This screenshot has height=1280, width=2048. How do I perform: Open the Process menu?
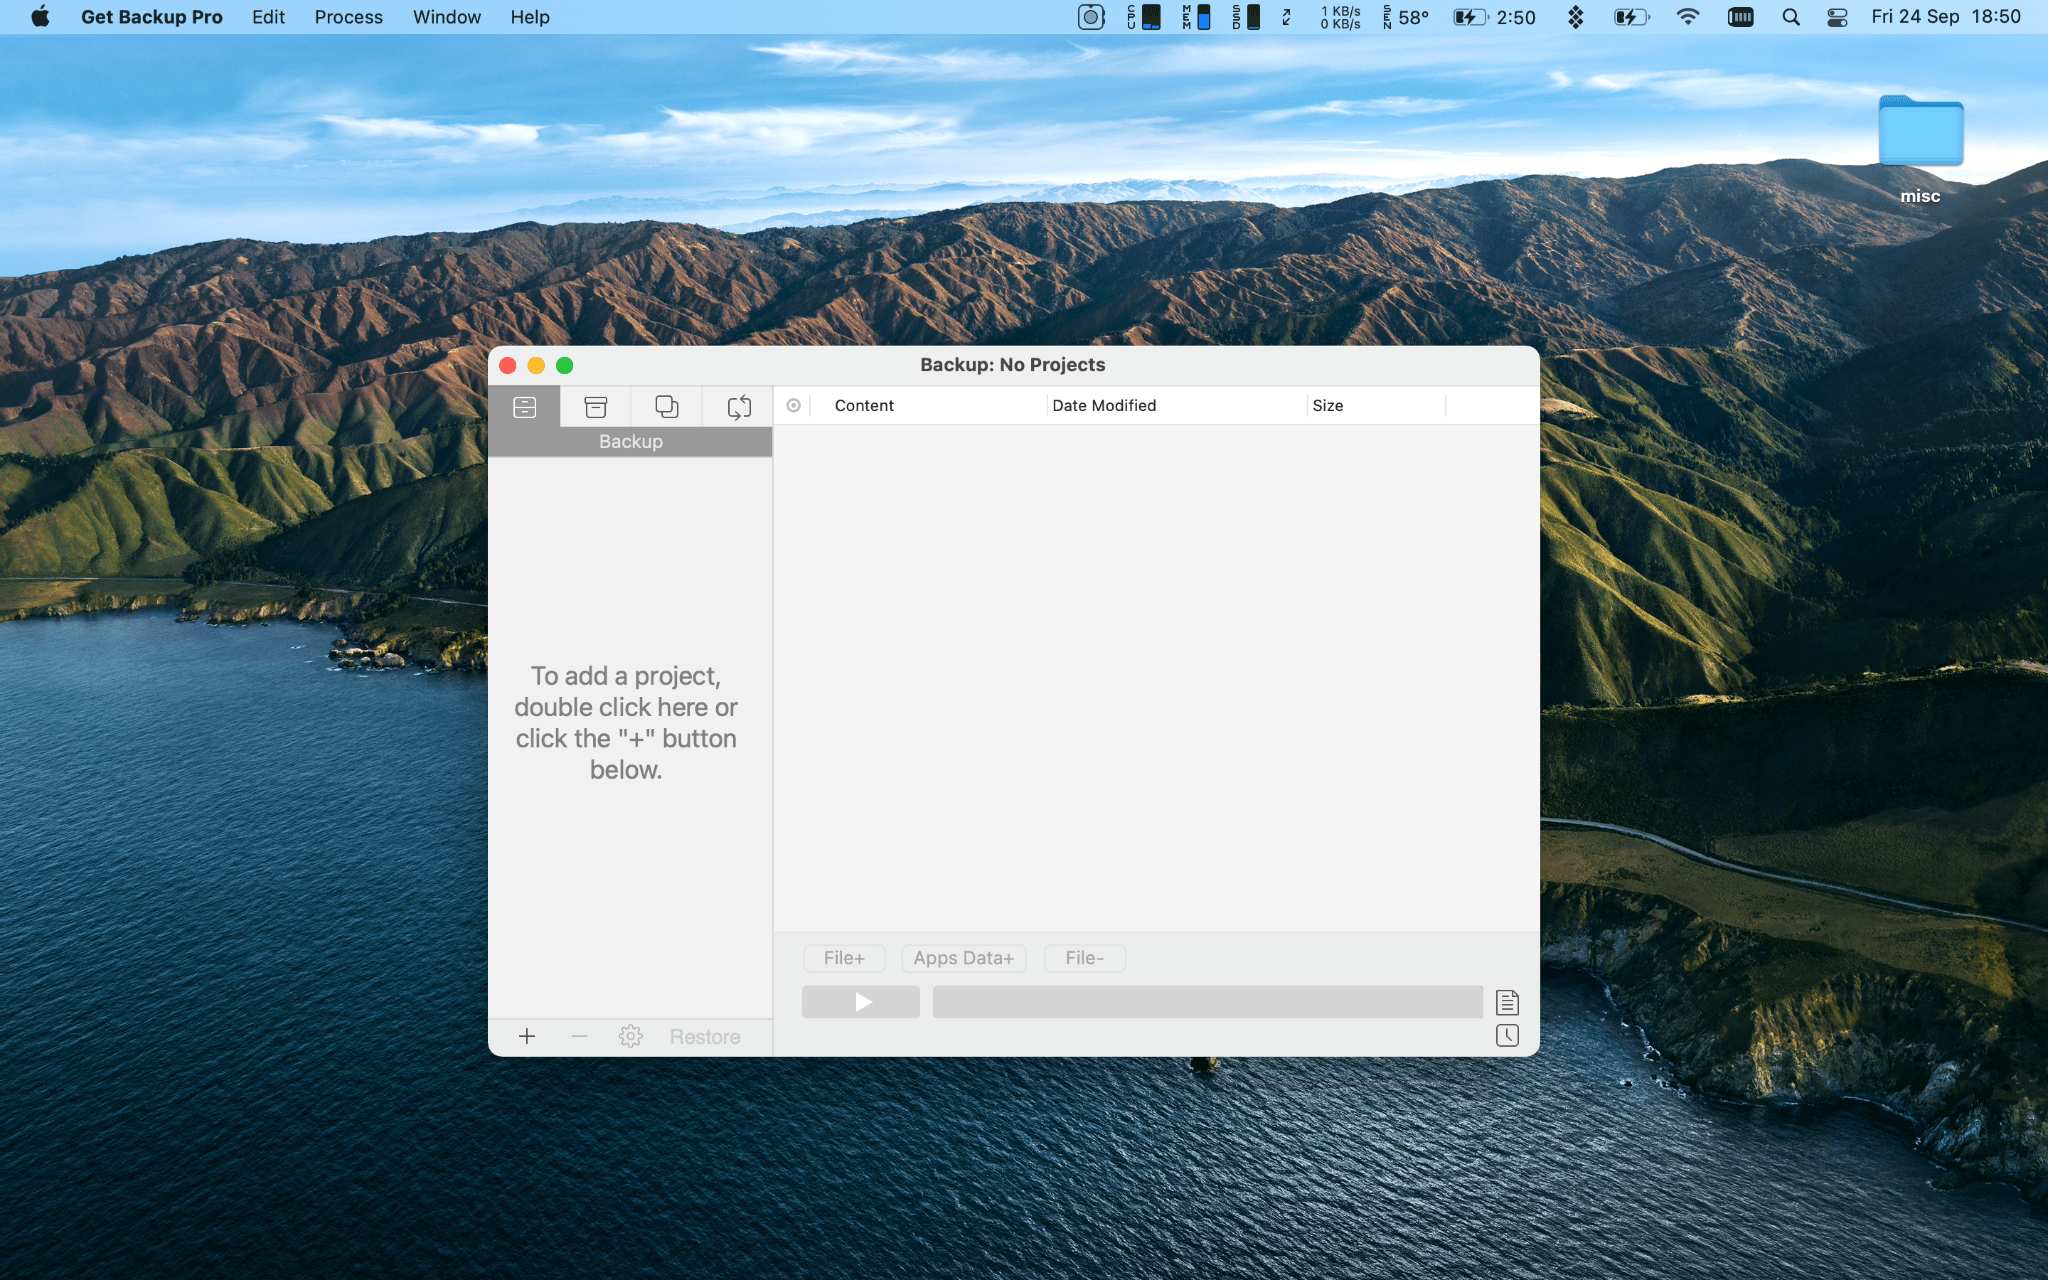(349, 17)
